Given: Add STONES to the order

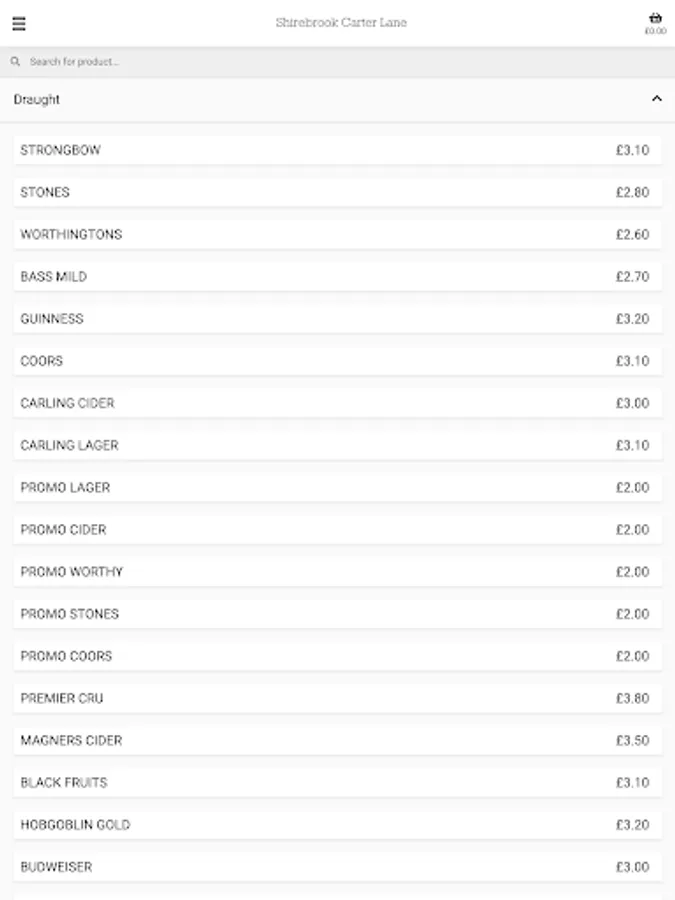Looking at the screenshot, I should (x=337, y=192).
